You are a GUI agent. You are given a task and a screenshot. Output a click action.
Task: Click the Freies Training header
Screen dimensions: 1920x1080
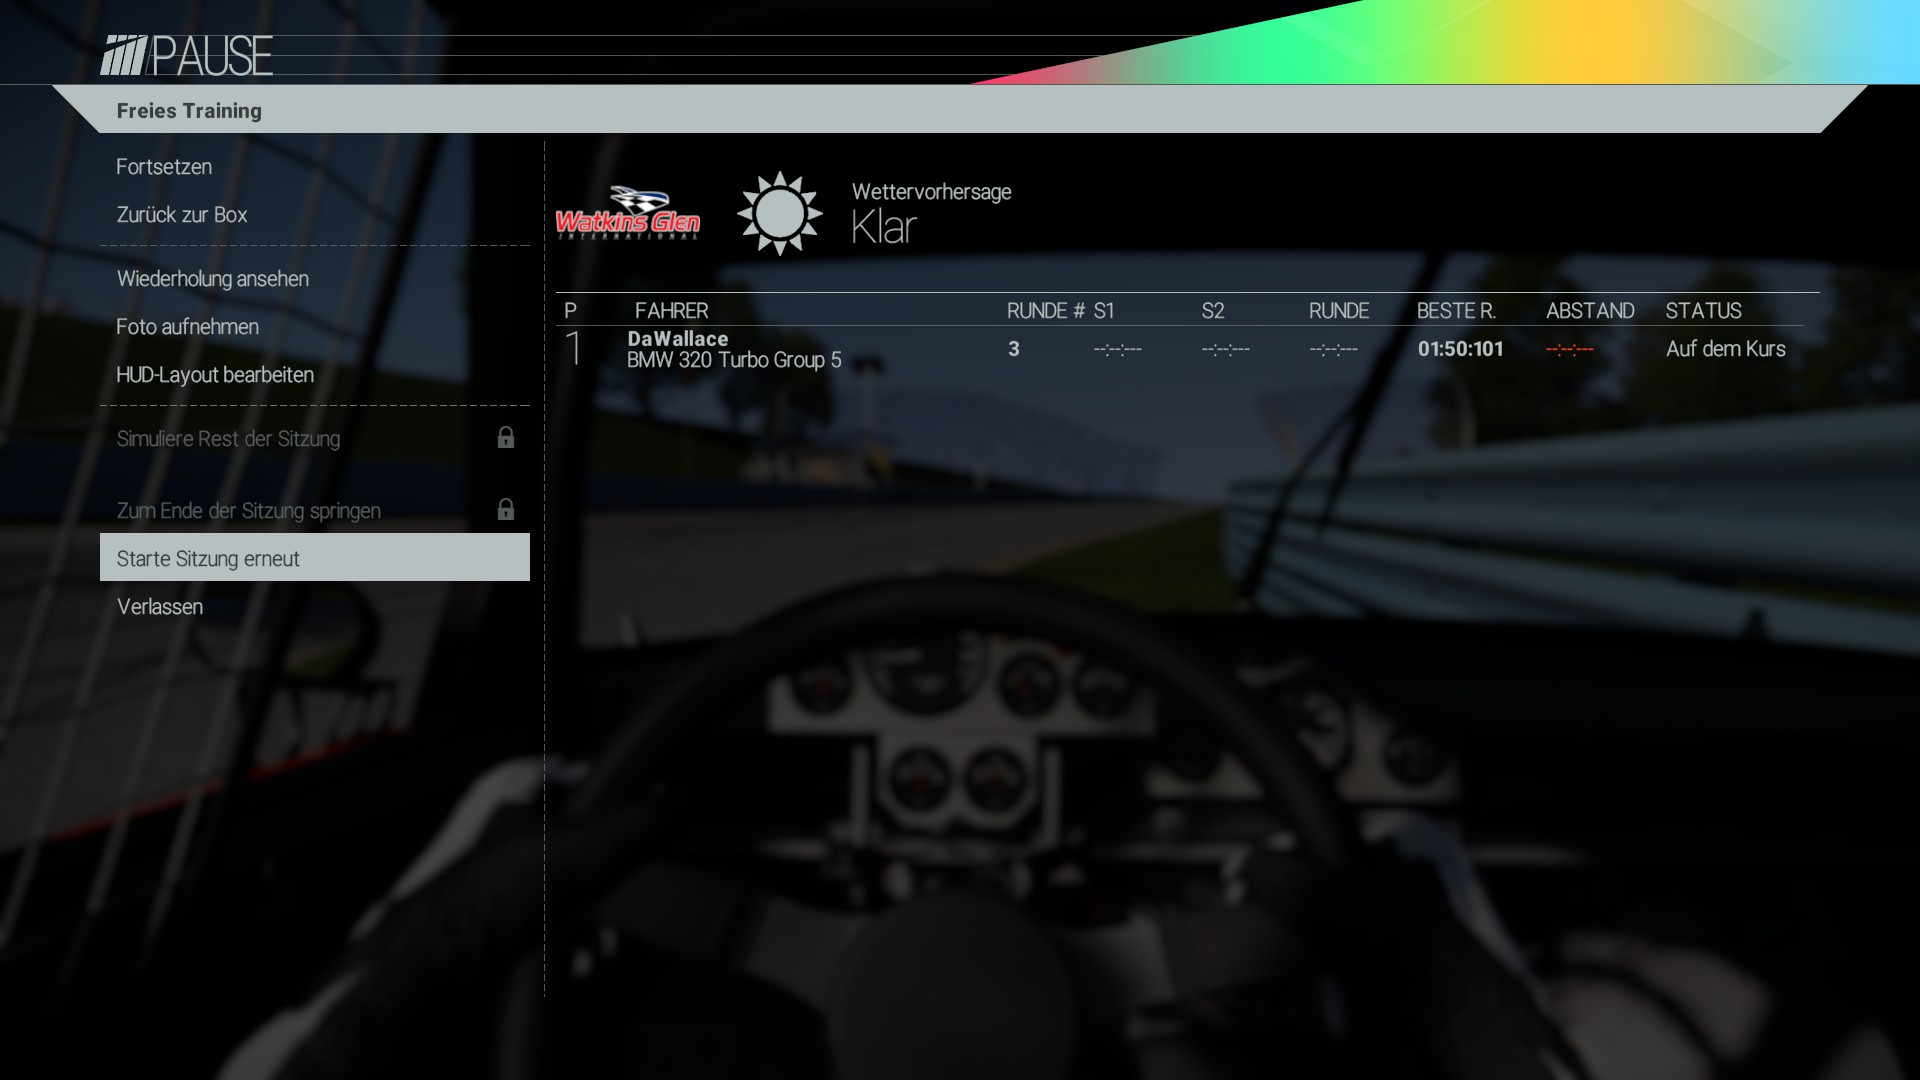189,111
